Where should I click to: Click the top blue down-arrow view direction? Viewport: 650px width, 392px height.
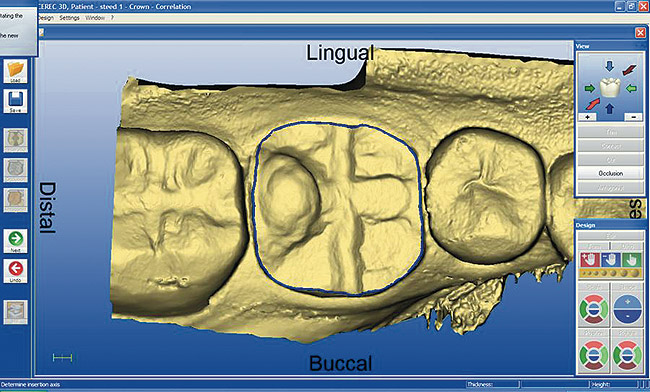(609, 66)
